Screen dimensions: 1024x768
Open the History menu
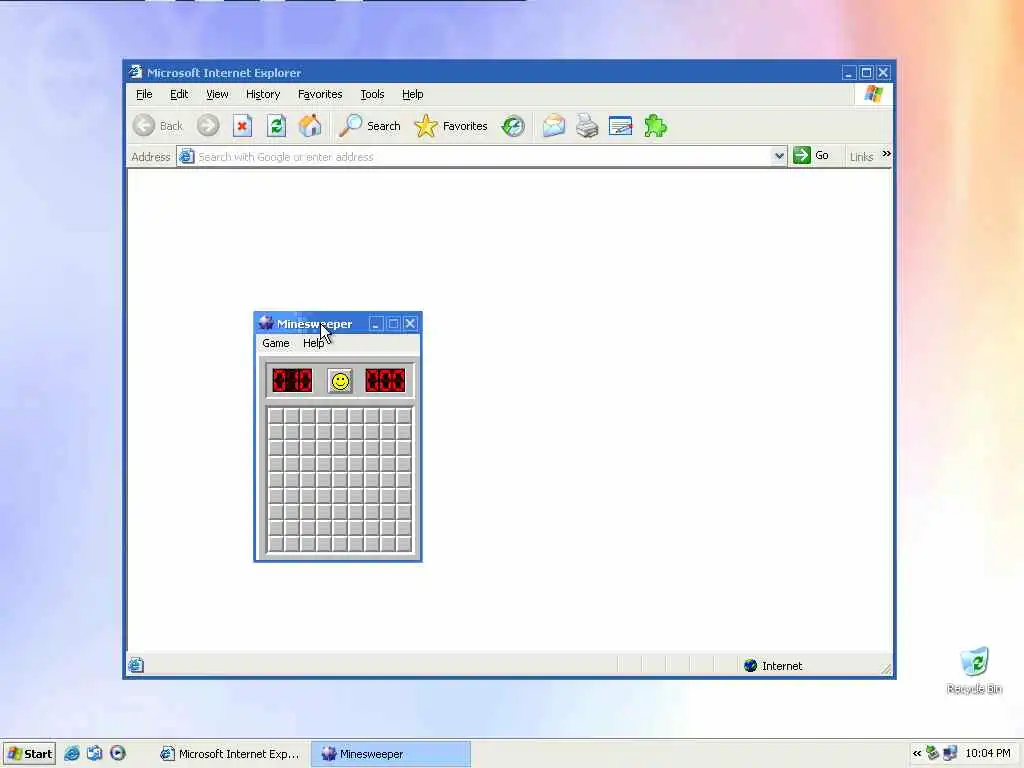263,94
